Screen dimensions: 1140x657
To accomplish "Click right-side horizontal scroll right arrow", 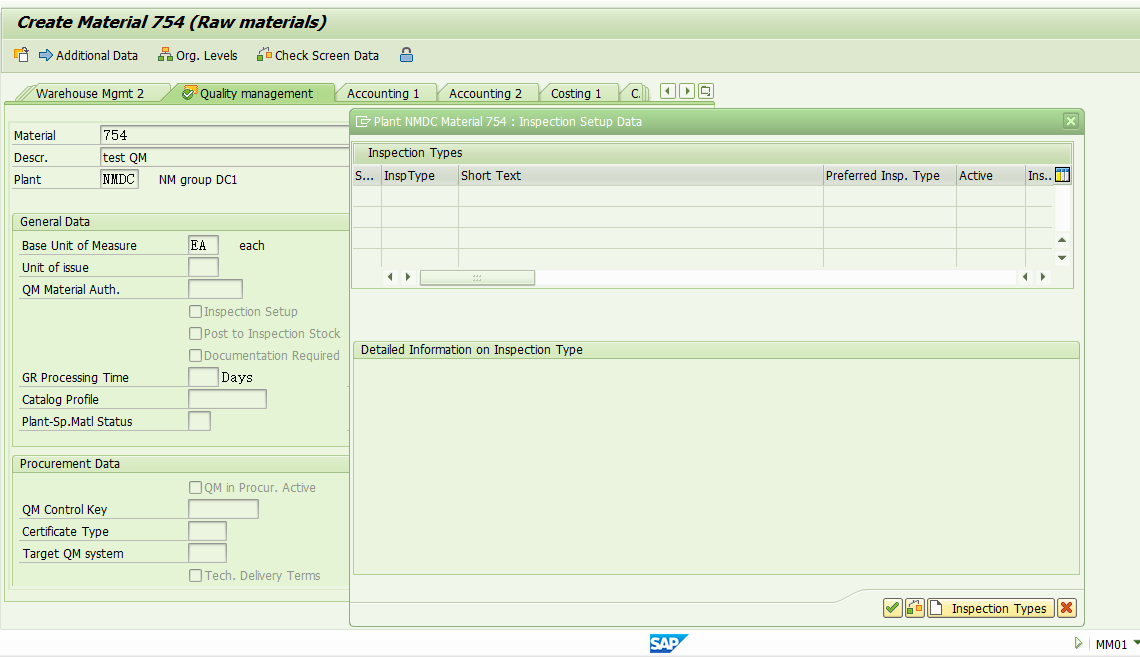I will (x=1043, y=277).
